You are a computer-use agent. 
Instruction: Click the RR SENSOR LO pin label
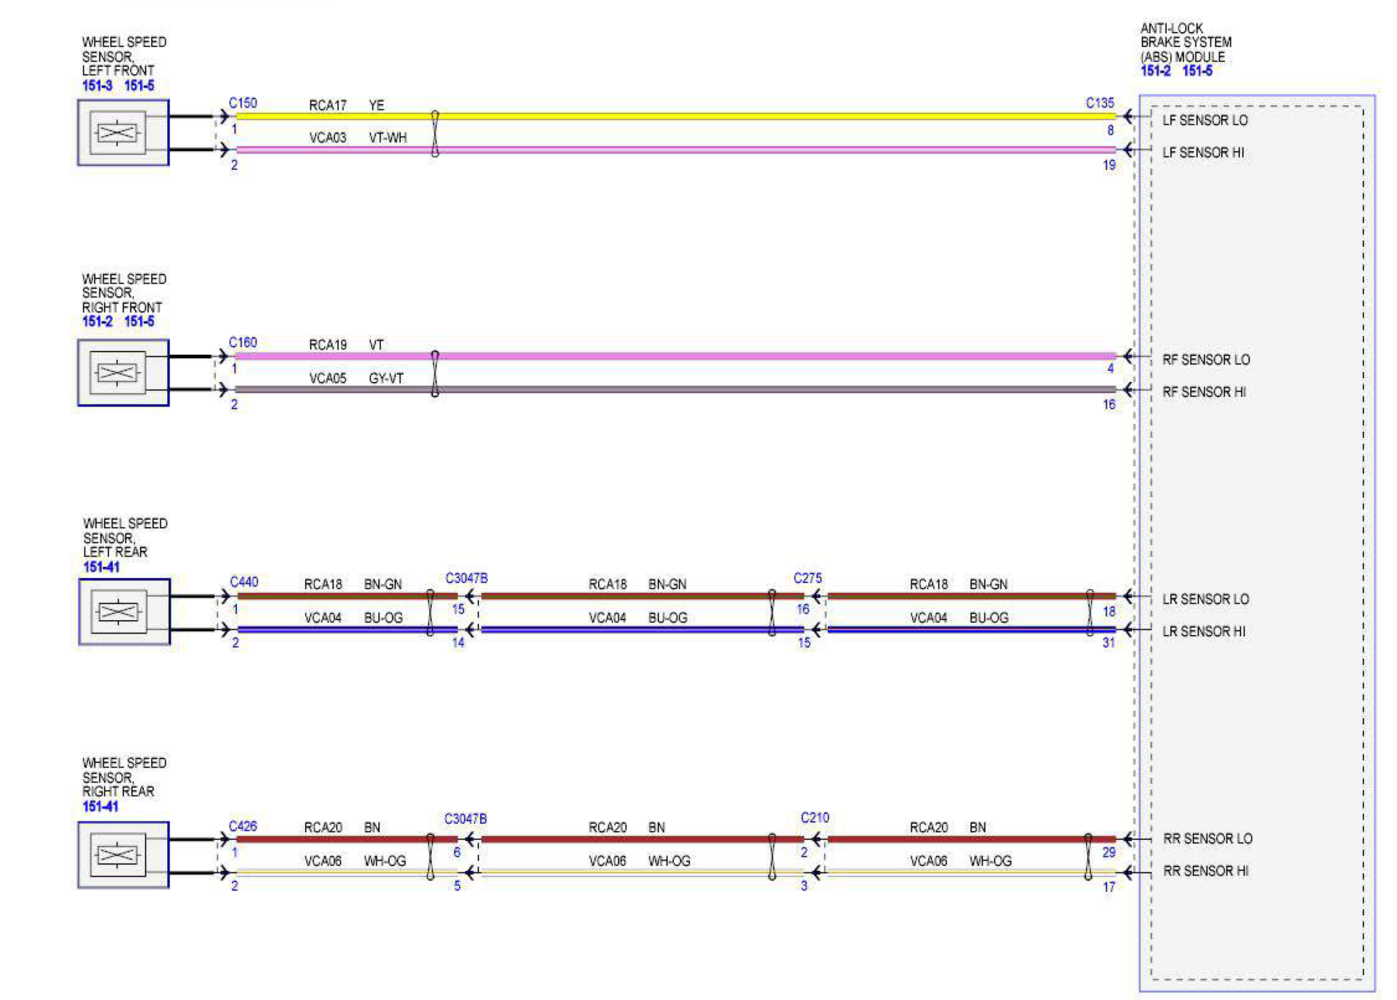click(x=1207, y=839)
